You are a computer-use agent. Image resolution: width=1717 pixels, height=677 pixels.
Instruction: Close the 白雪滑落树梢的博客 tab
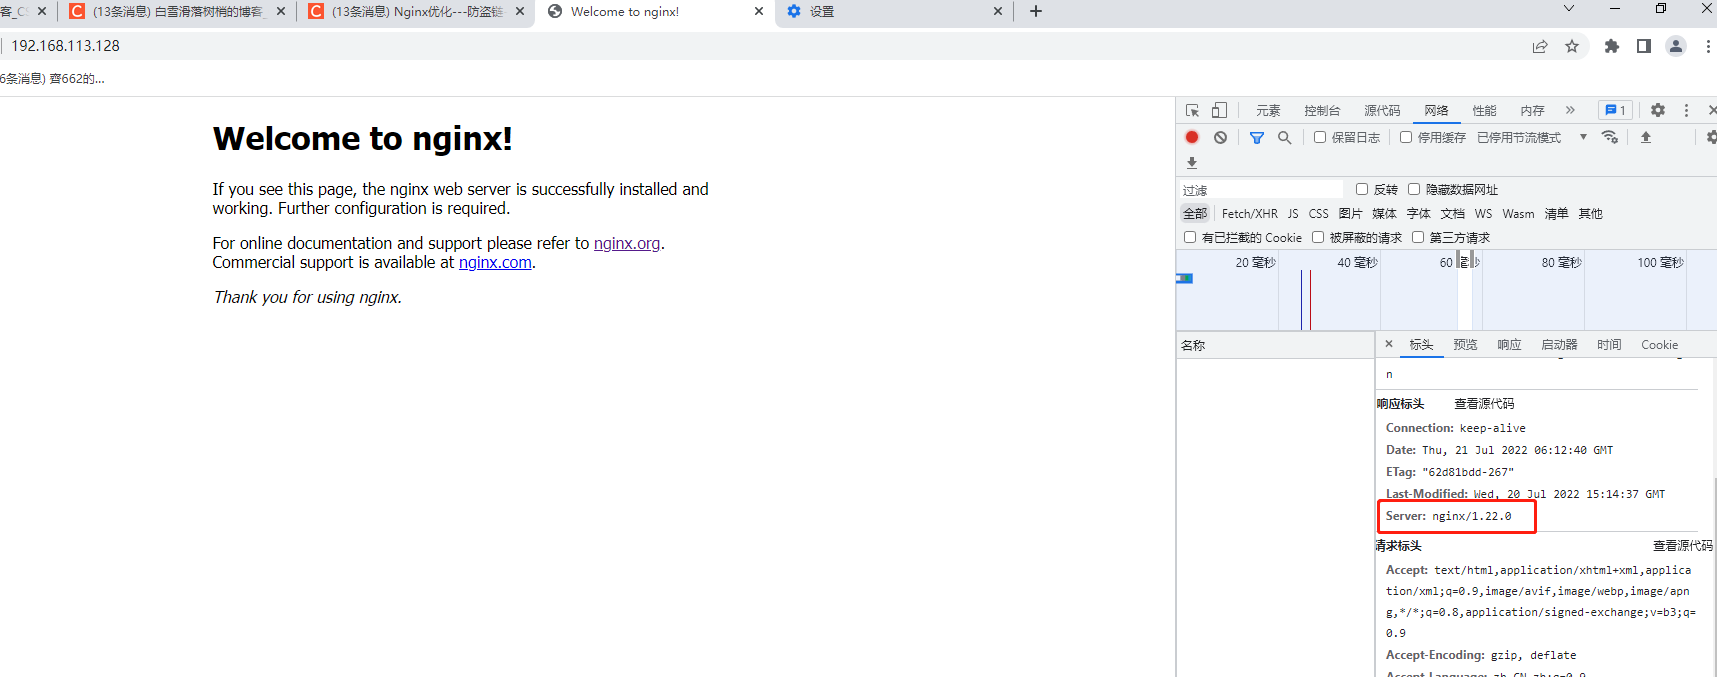coord(280,11)
